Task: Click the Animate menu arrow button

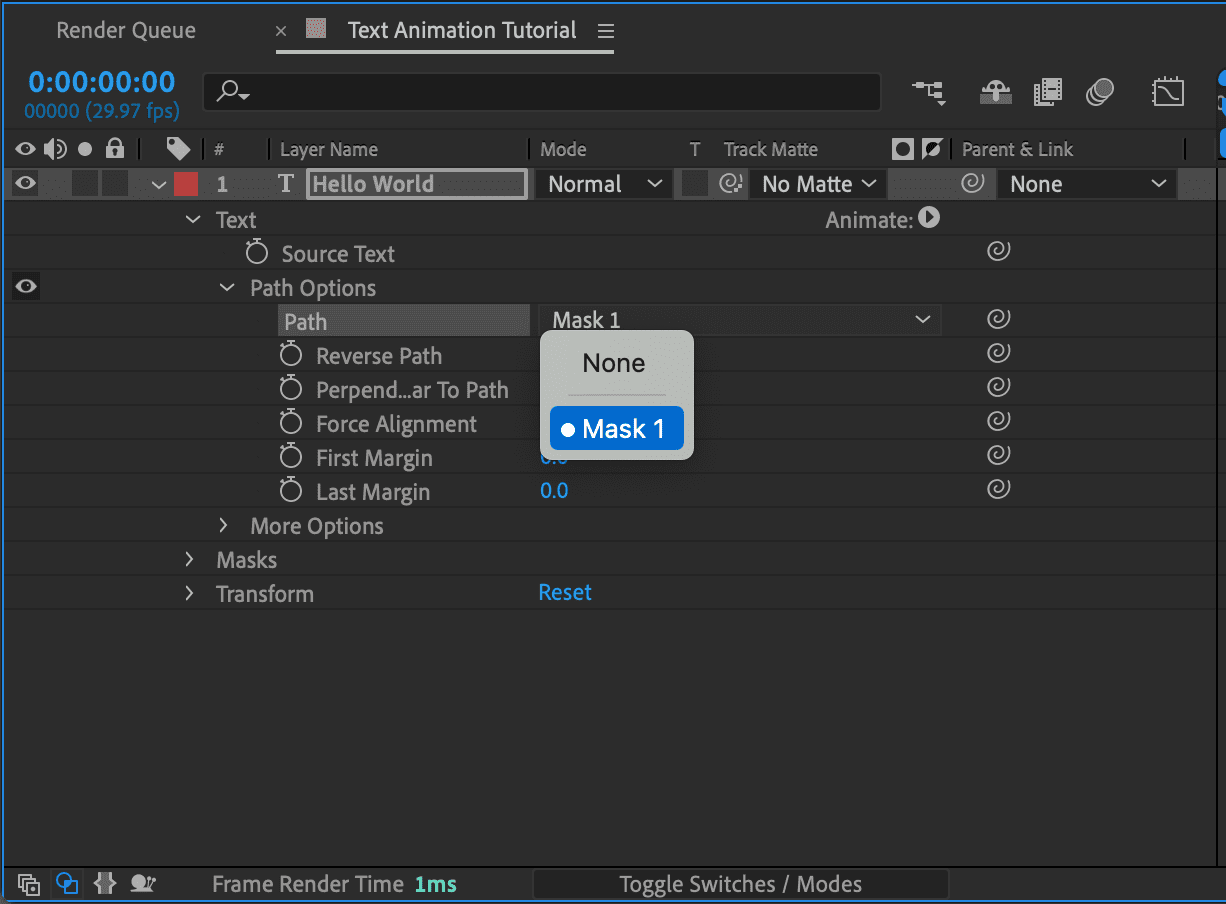Action: click(929, 217)
